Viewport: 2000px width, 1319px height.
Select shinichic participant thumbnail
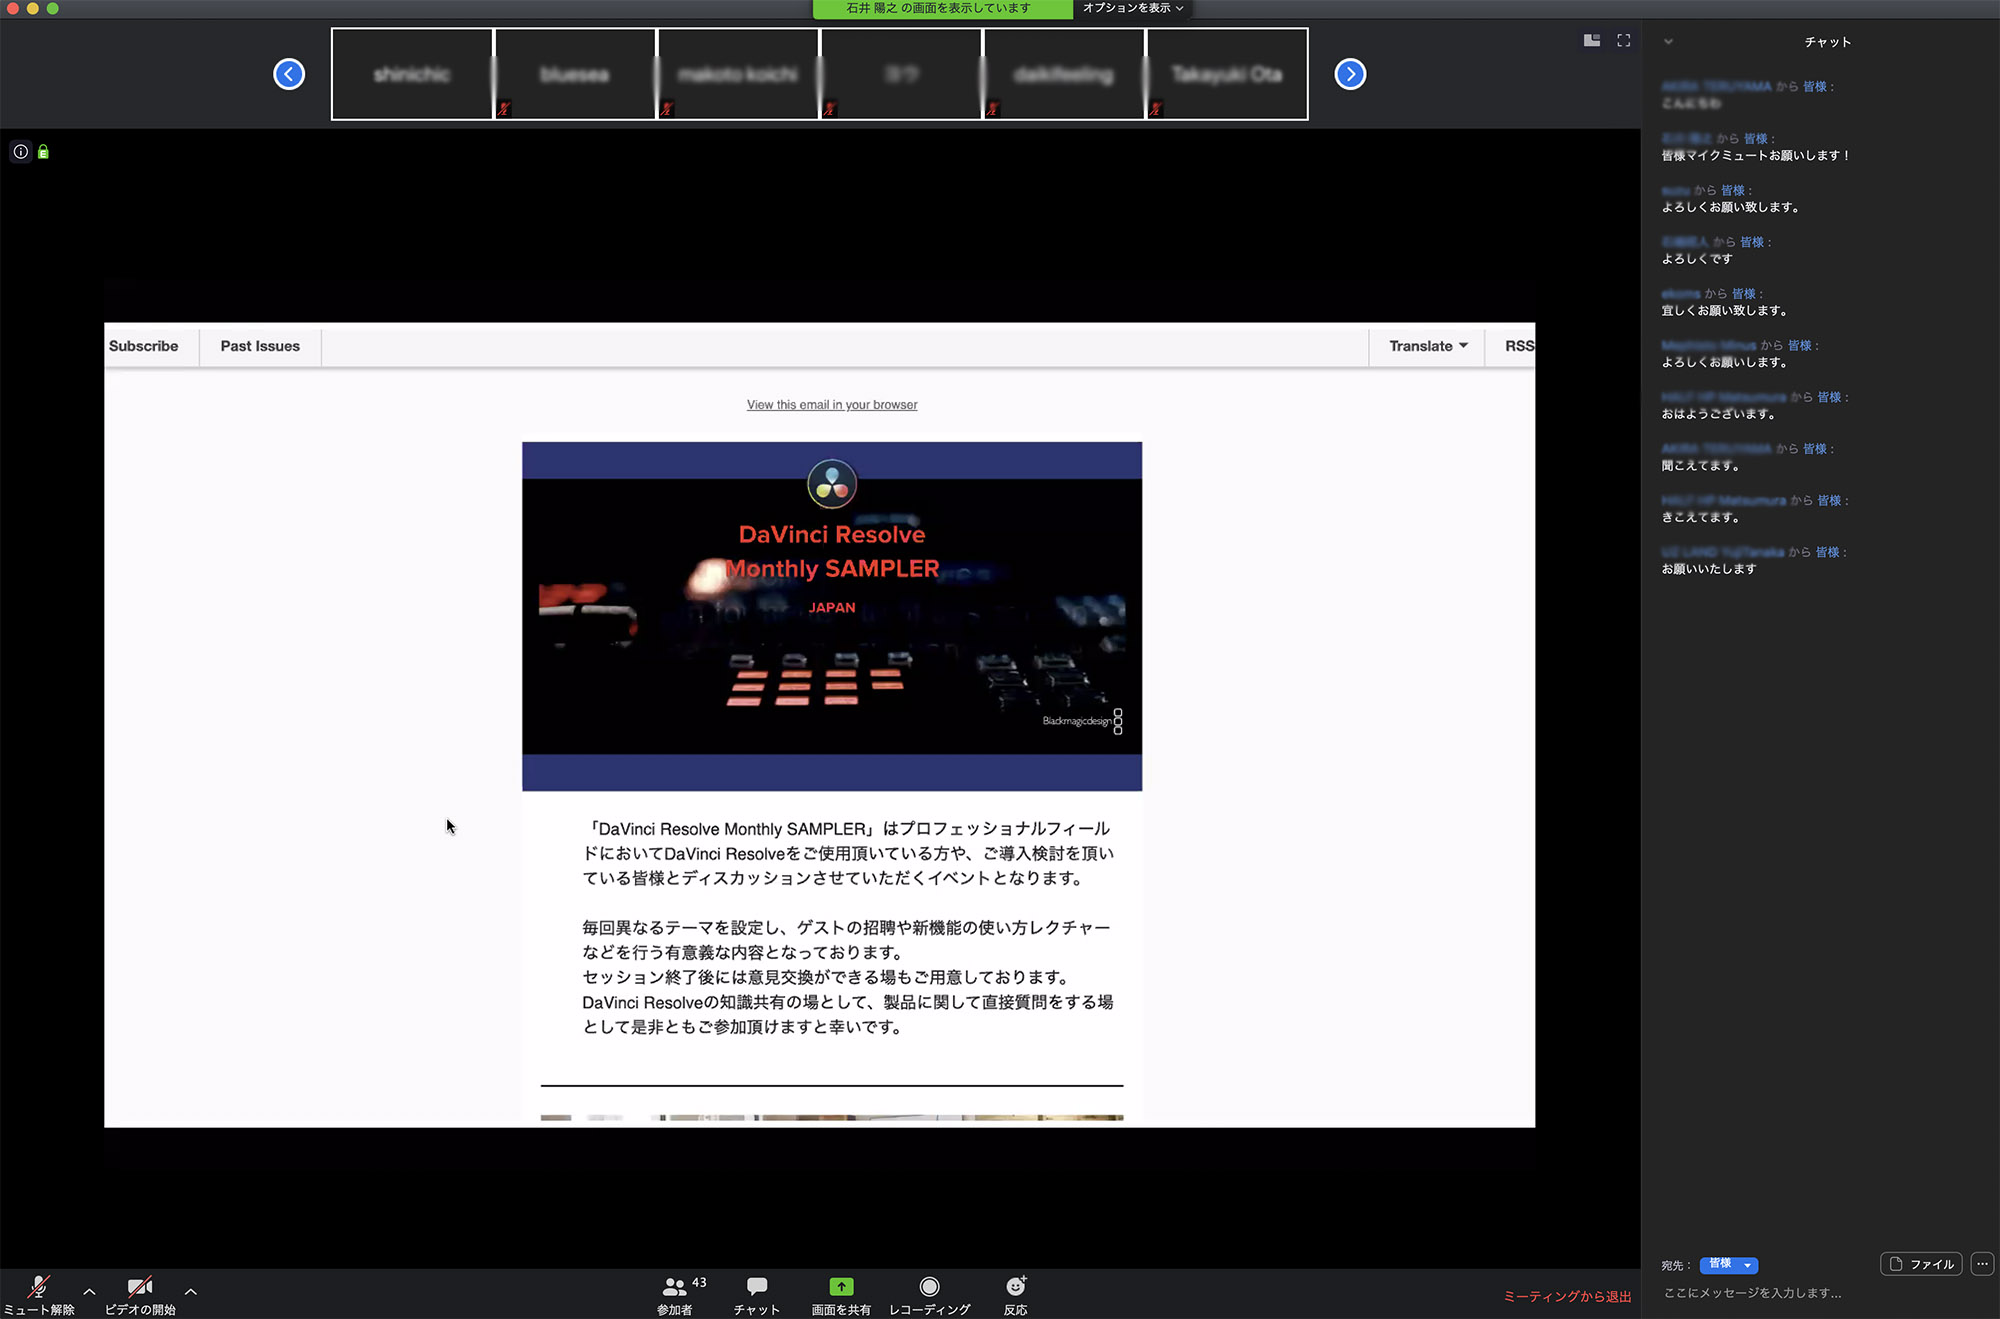[x=412, y=74]
